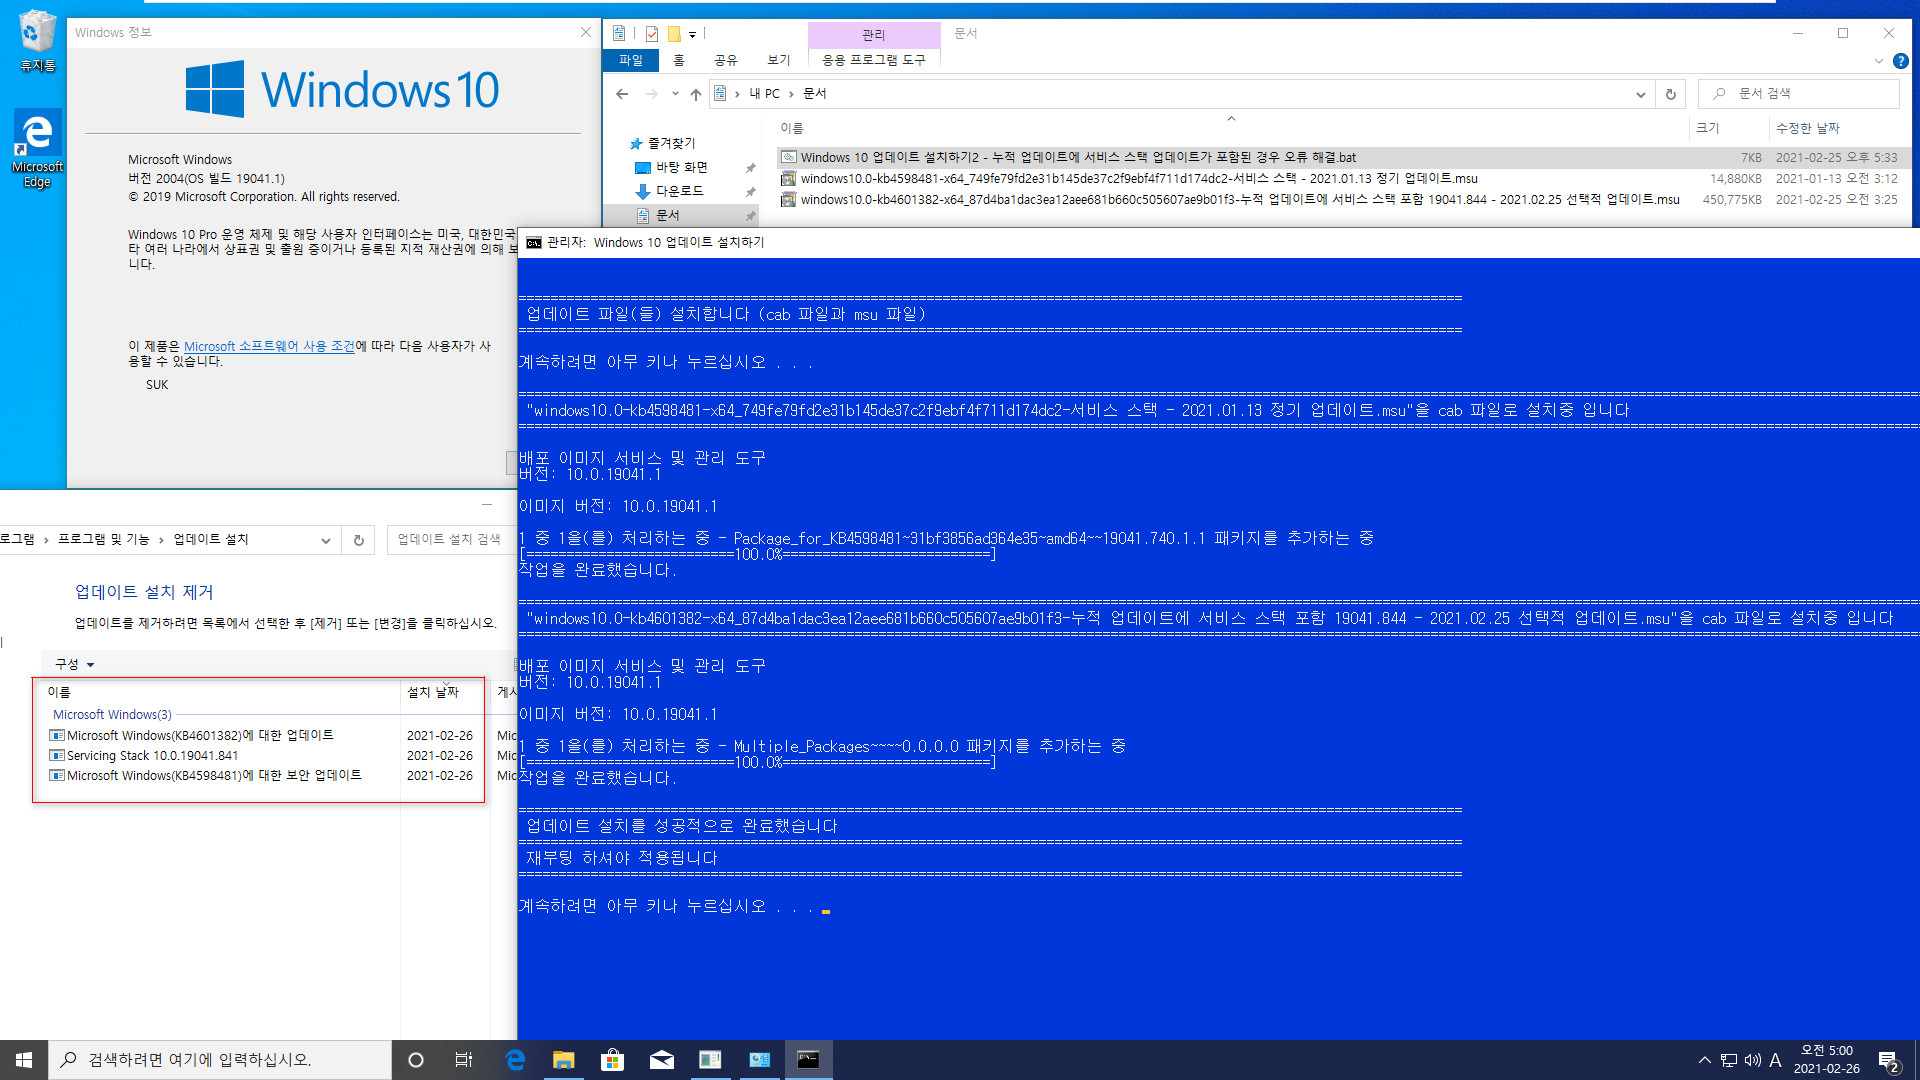This screenshot has height=1080, width=1920.
Task: Click the taskbar search box
Action: pos(220,1060)
